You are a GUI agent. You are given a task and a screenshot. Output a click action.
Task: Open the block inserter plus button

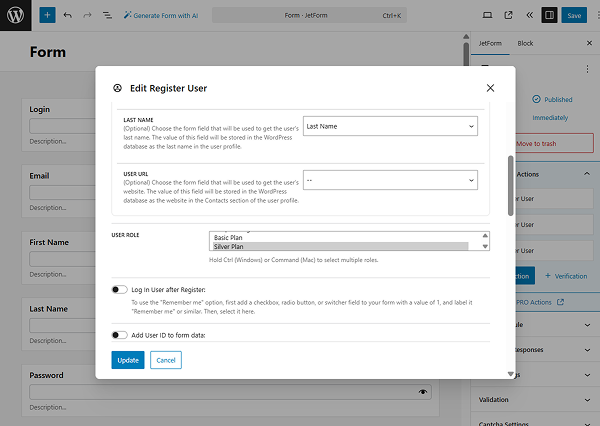(47, 15)
